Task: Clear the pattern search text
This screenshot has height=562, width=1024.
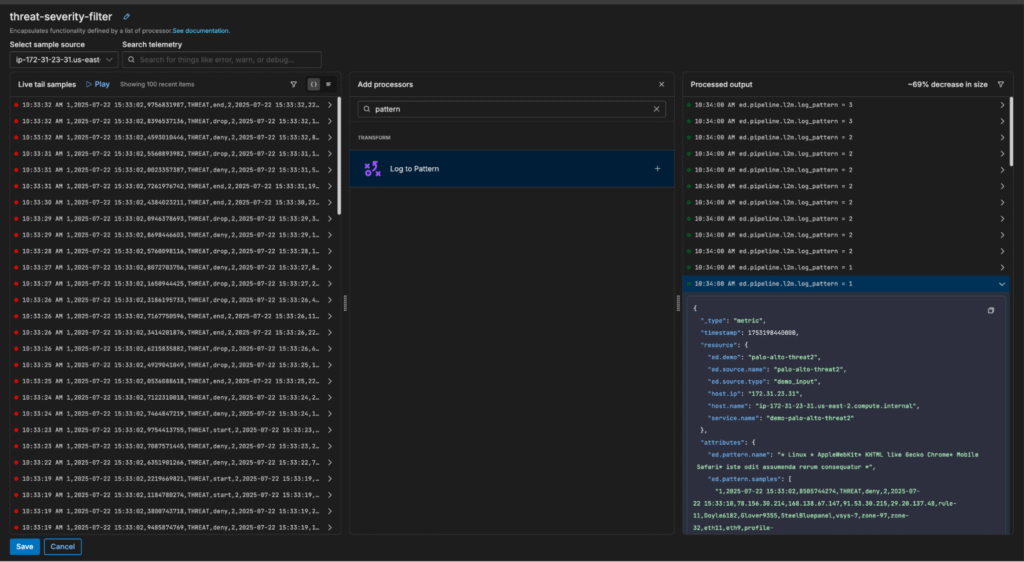Action: tap(657, 109)
